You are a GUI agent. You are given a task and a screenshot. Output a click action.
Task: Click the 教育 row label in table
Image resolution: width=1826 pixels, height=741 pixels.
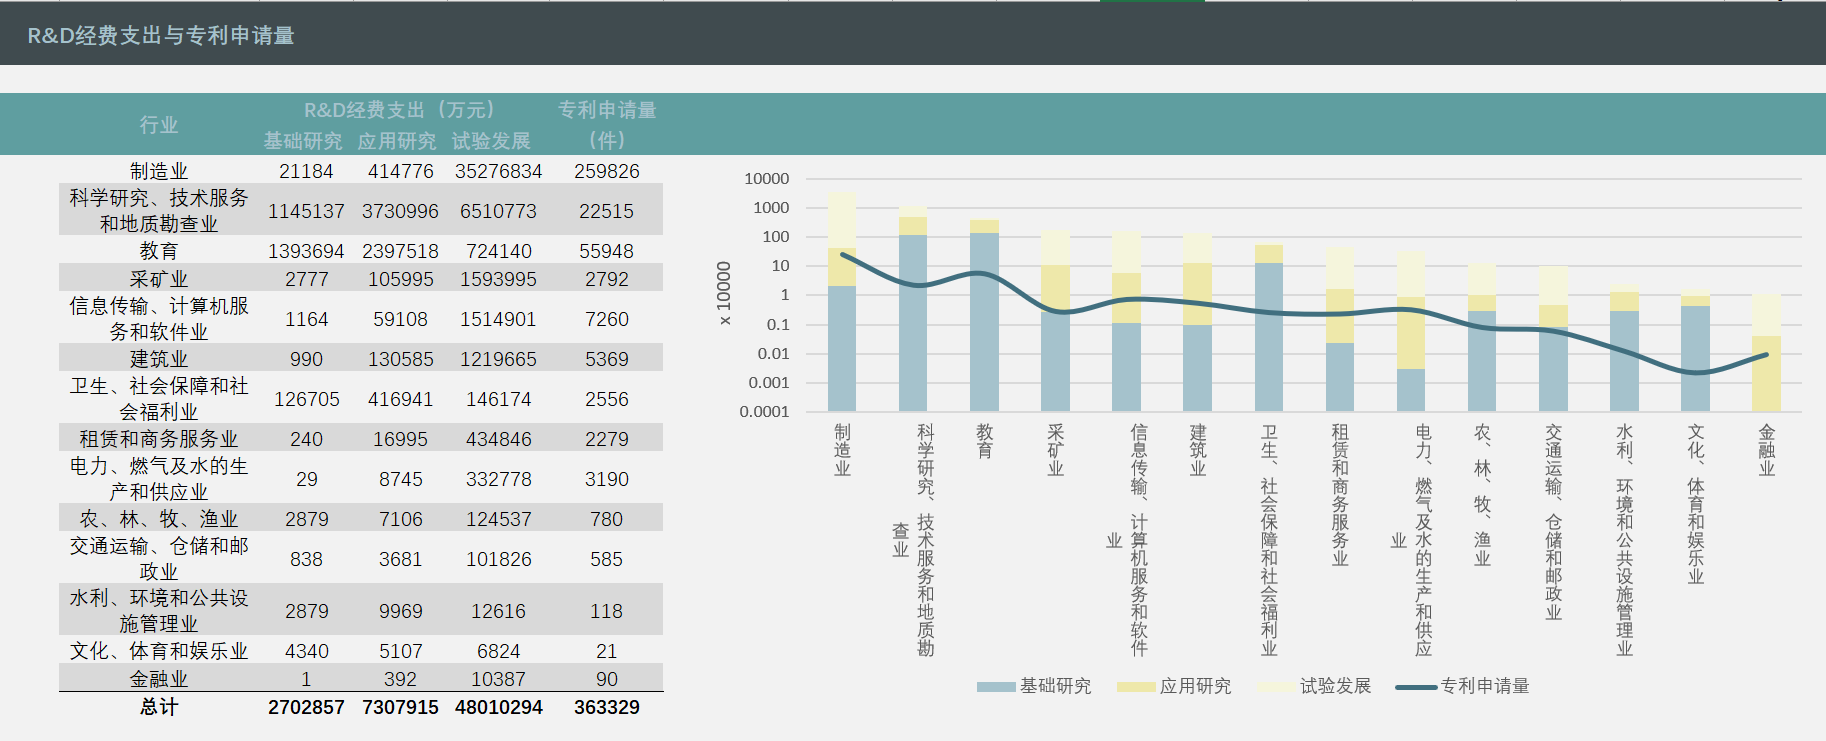[159, 251]
